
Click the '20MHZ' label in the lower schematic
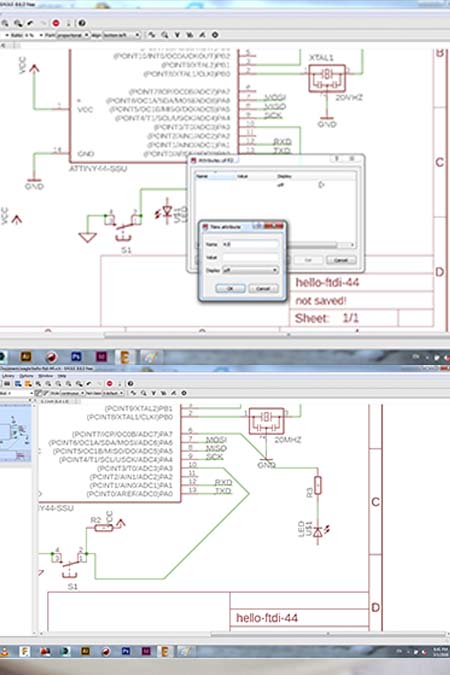point(288,440)
